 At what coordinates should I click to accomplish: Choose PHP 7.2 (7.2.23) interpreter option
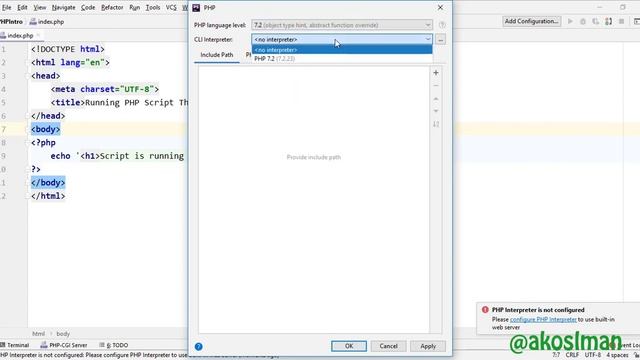(x=342, y=59)
